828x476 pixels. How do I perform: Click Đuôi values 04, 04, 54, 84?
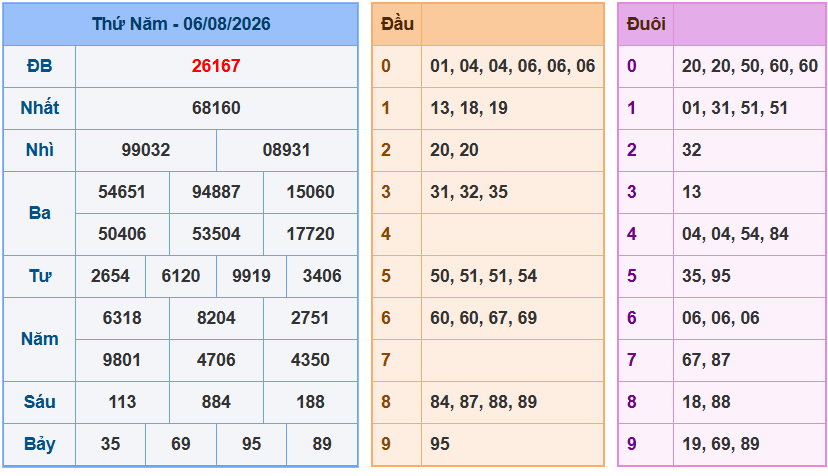point(735,234)
